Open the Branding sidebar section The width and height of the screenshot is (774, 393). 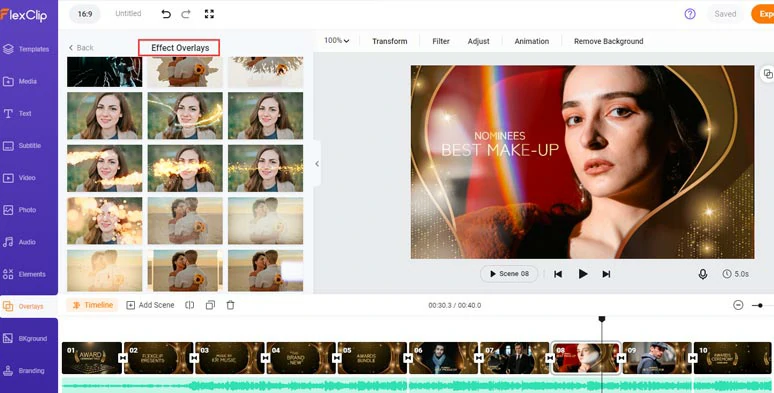(24, 371)
